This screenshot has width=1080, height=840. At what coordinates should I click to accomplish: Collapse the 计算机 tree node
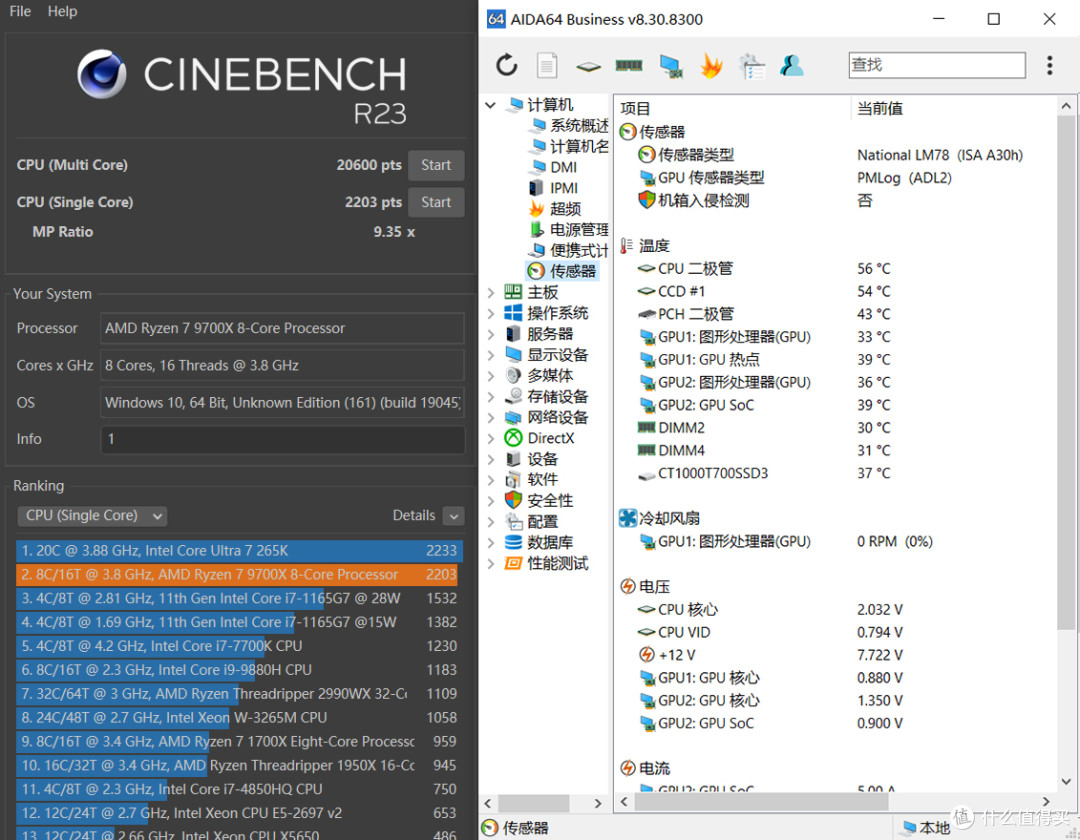[490, 105]
